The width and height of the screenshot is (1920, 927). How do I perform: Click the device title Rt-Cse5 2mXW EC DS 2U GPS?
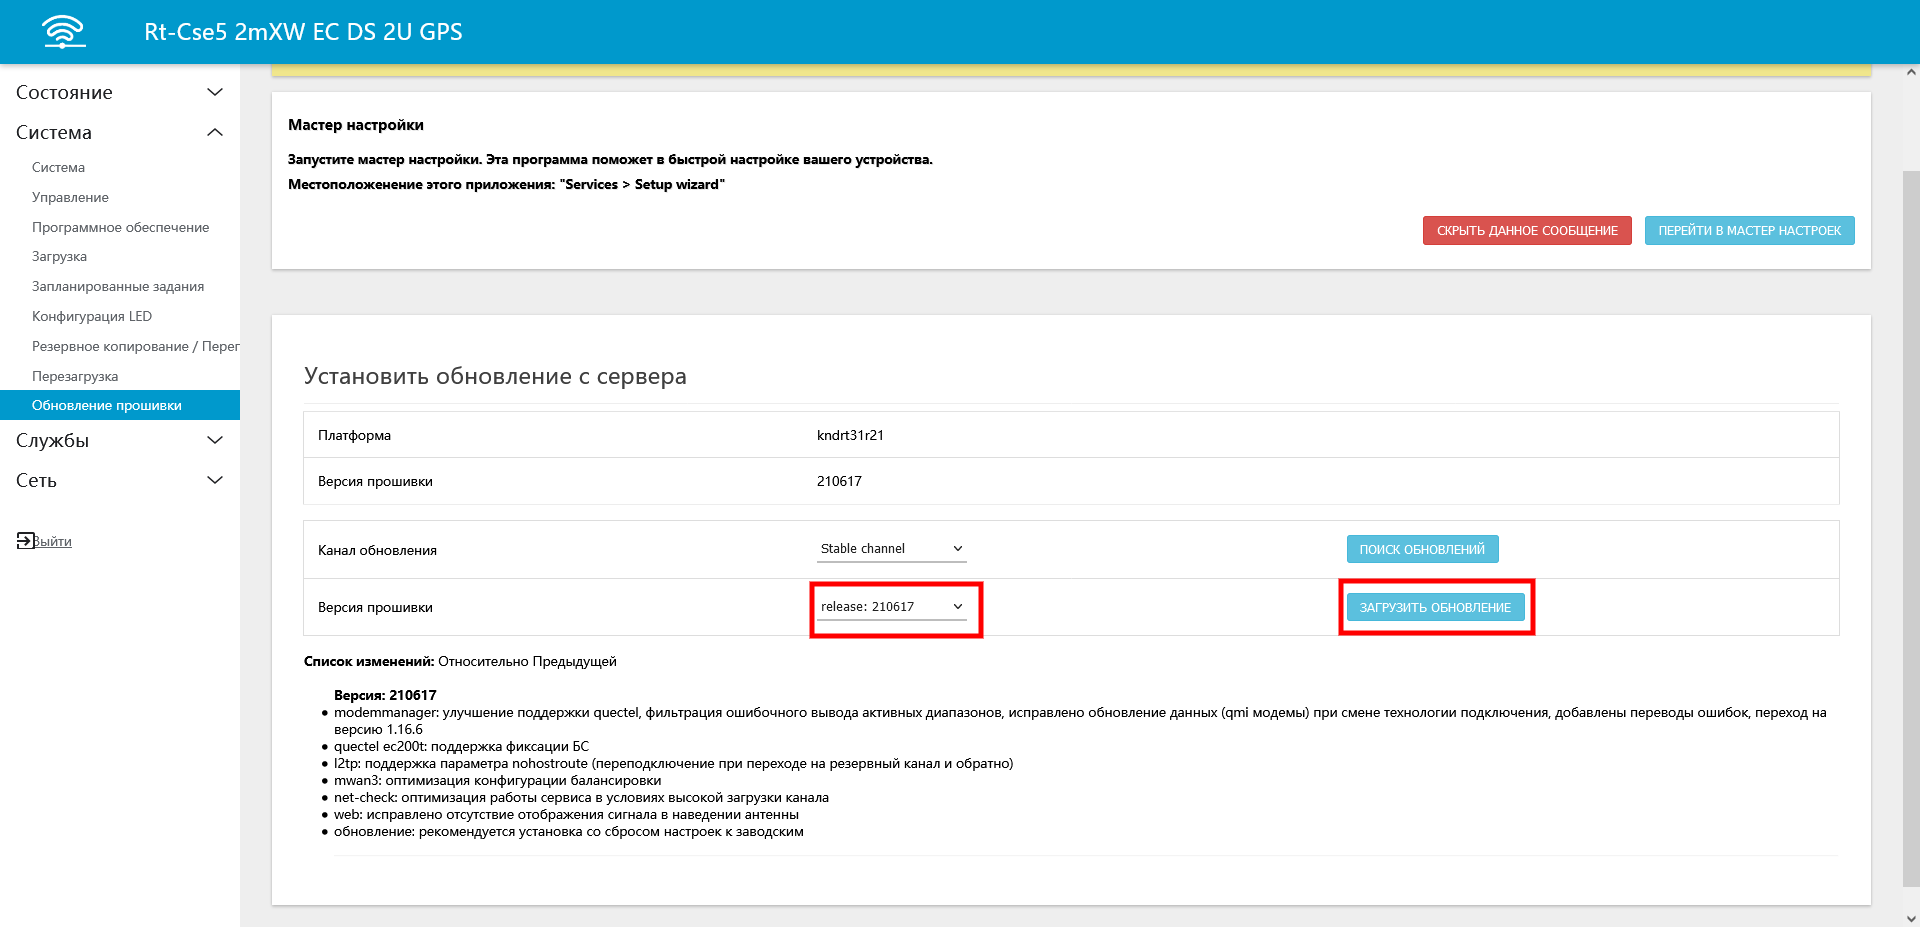303,31
